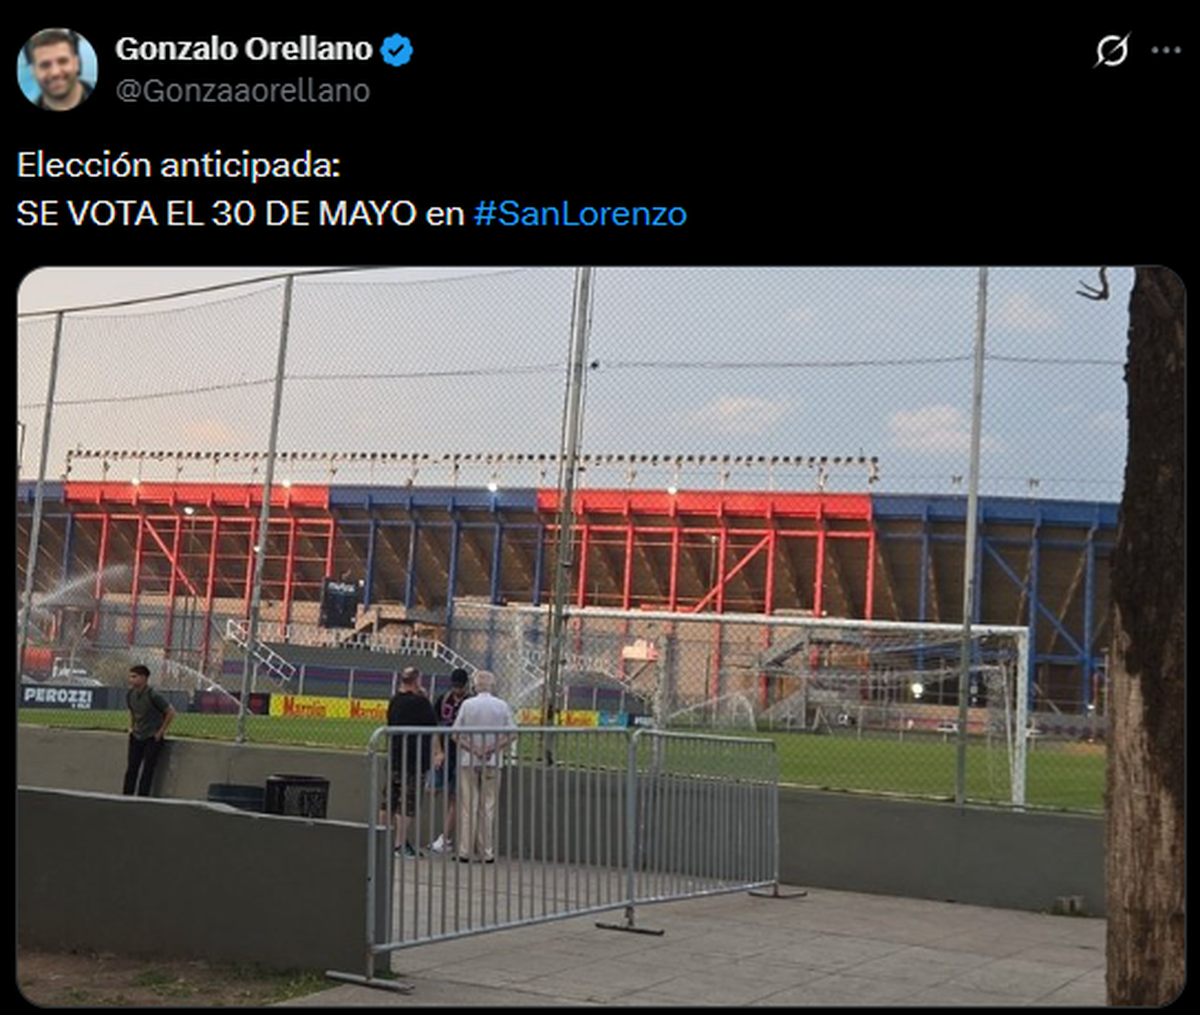Open the #SanLorenzo hashtag
Viewport: 1200px width, 1015px height.
(580, 214)
